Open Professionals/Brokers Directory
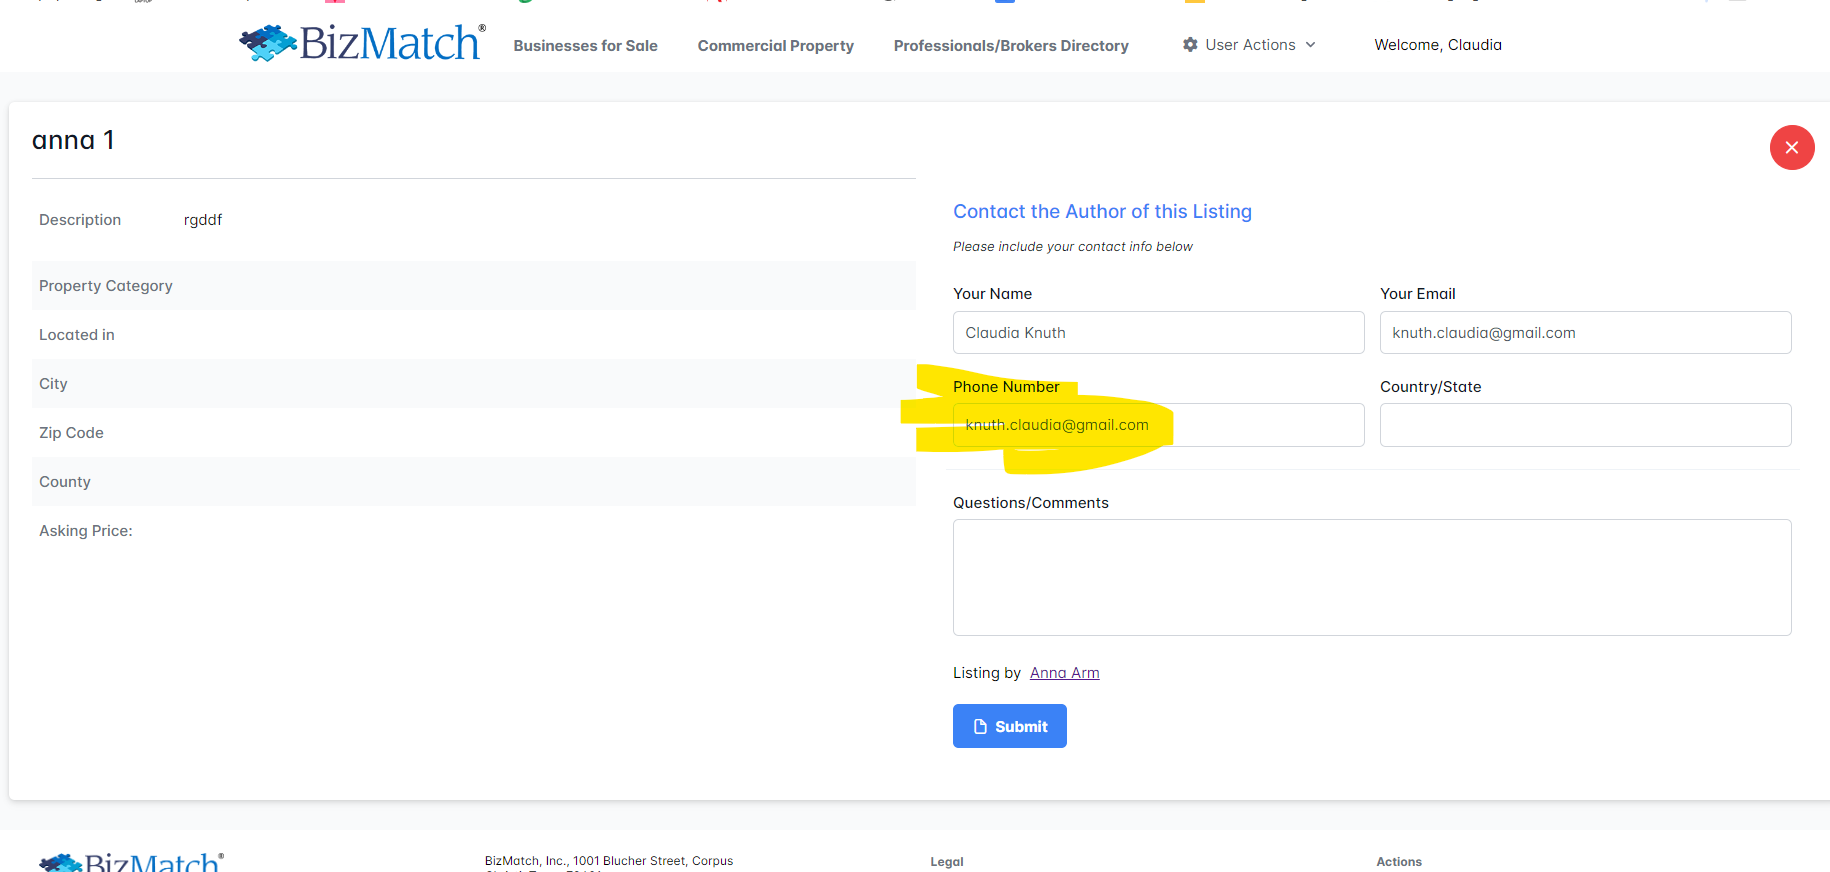Image resolution: width=1830 pixels, height=872 pixels. pos(1010,46)
